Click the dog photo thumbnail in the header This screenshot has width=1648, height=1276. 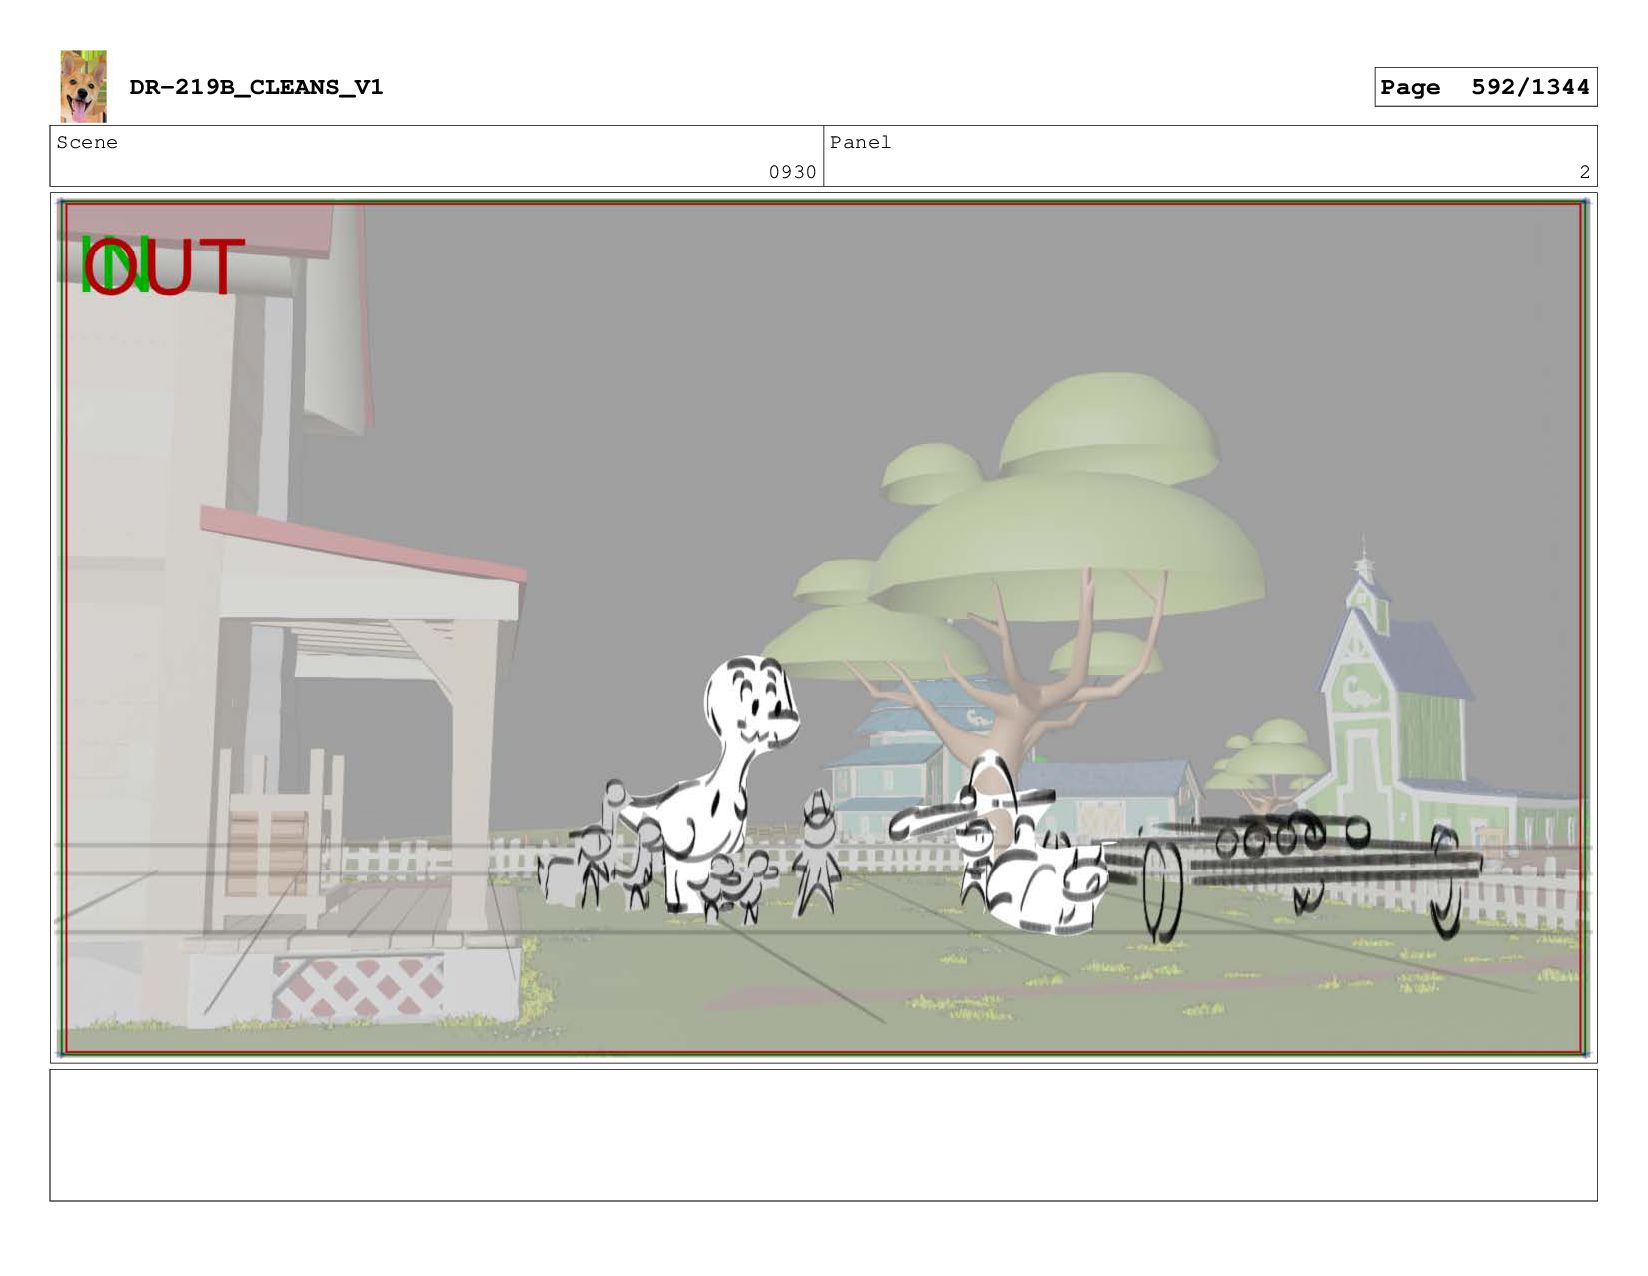pyautogui.click(x=83, y=86)
